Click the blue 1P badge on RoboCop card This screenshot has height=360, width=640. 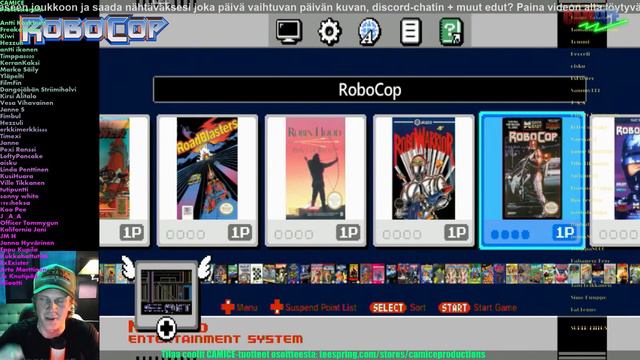tap(565, 233)
